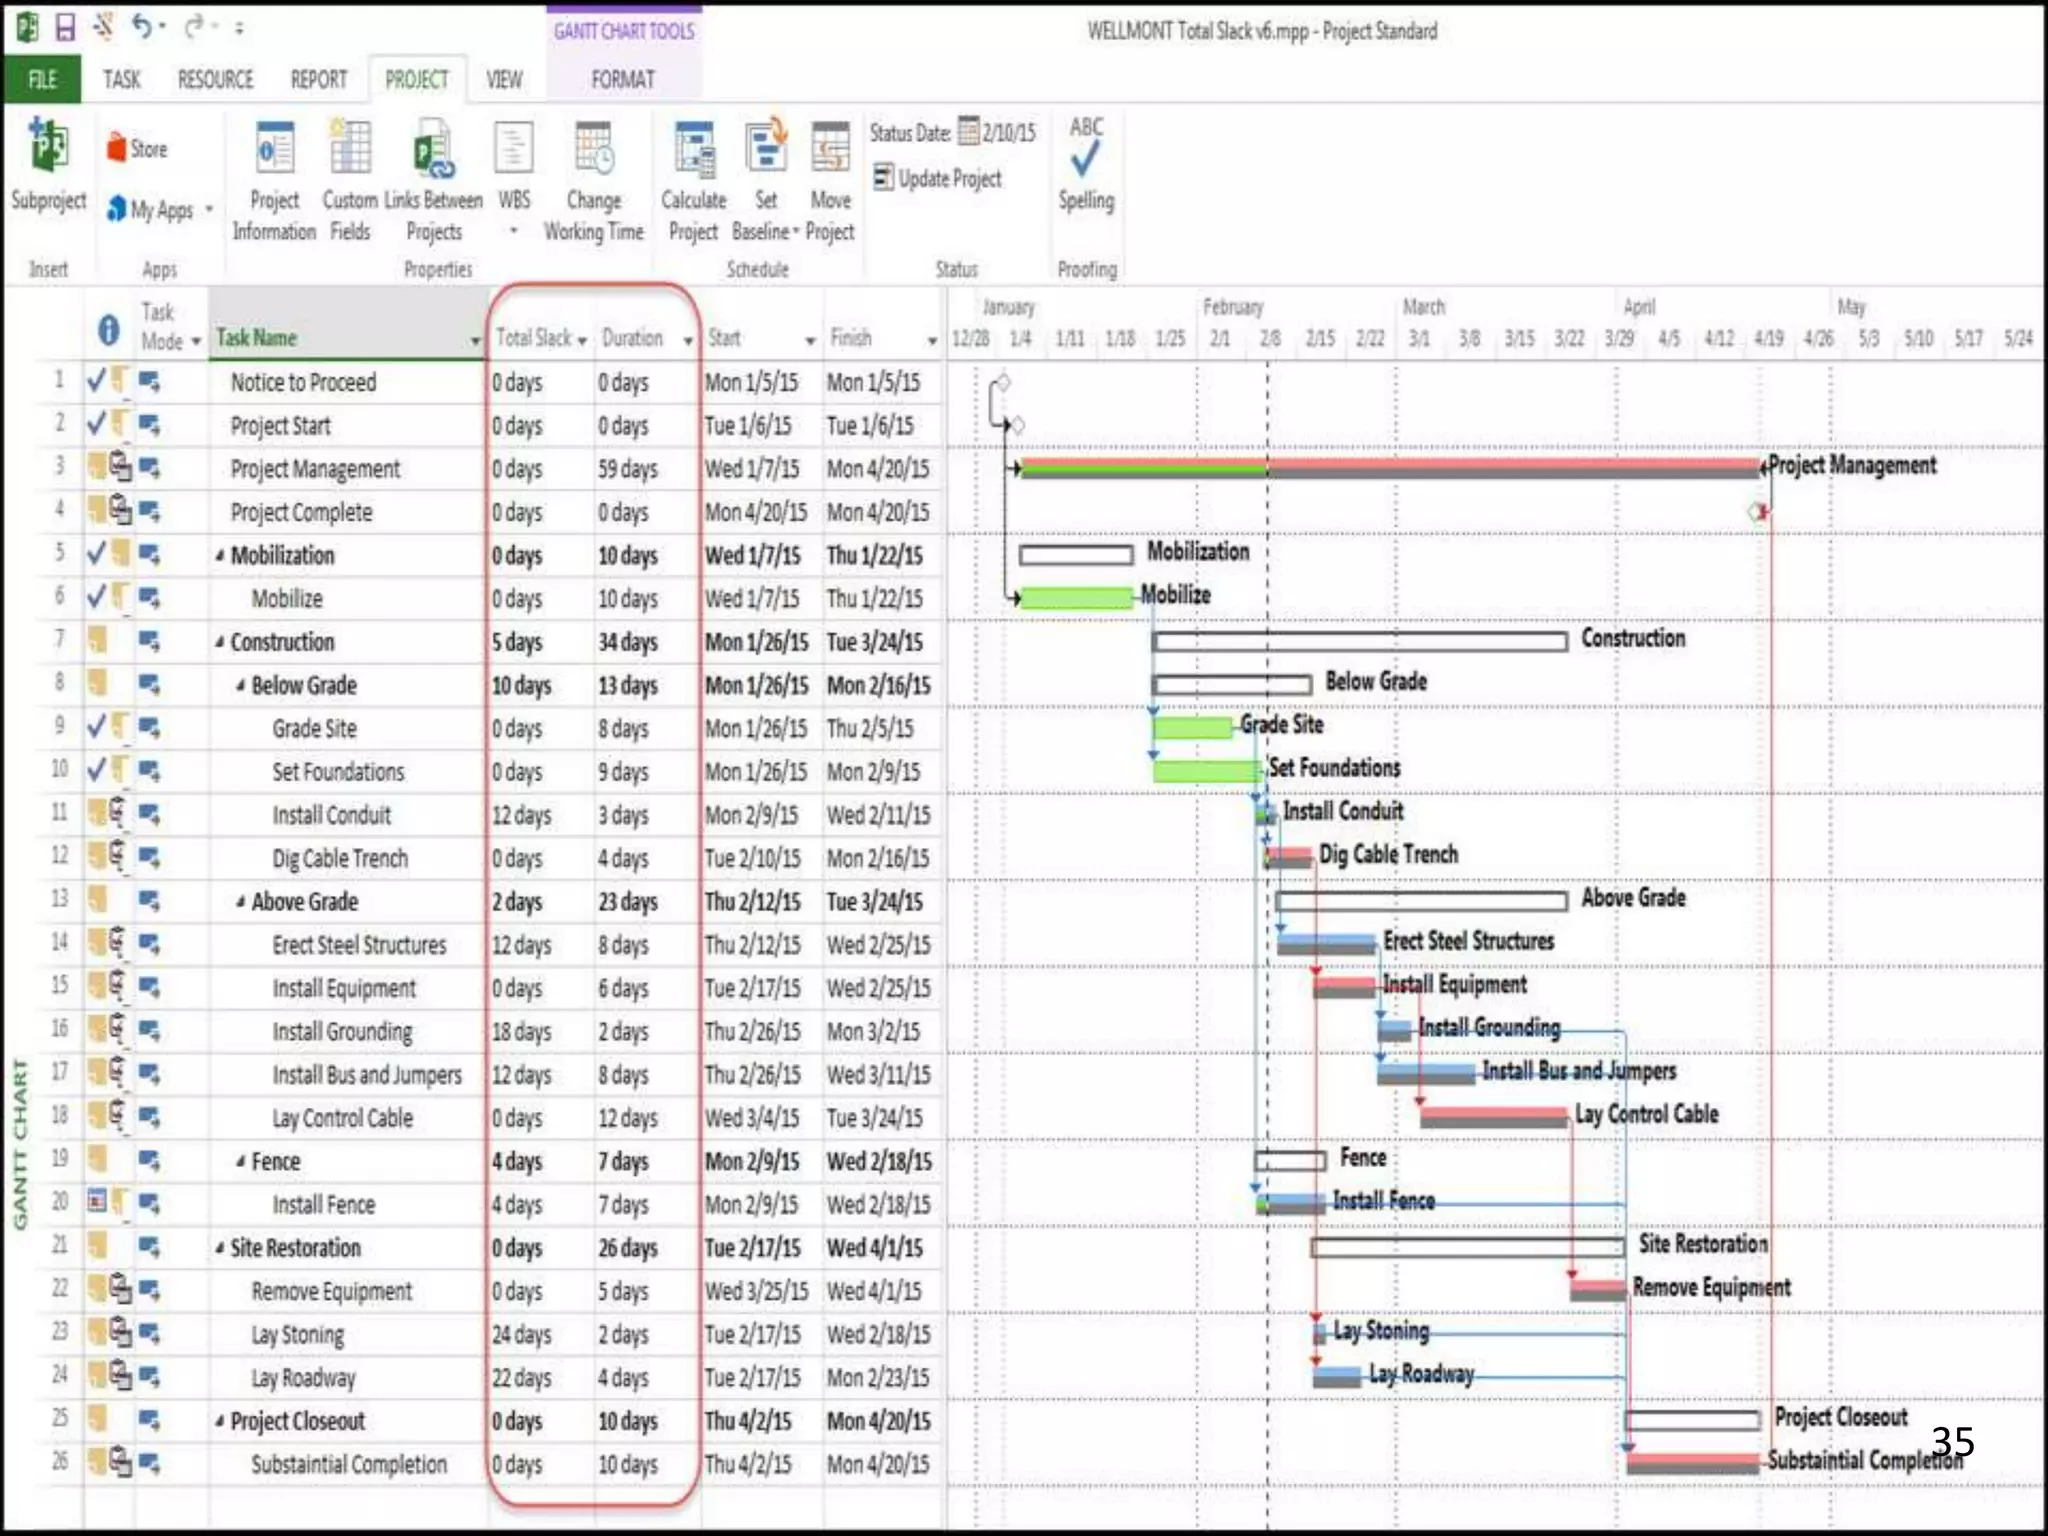Open the WBS dropdown menu
The width and height of the screenshot is (2048, 1536).
(x=514, y=231)
